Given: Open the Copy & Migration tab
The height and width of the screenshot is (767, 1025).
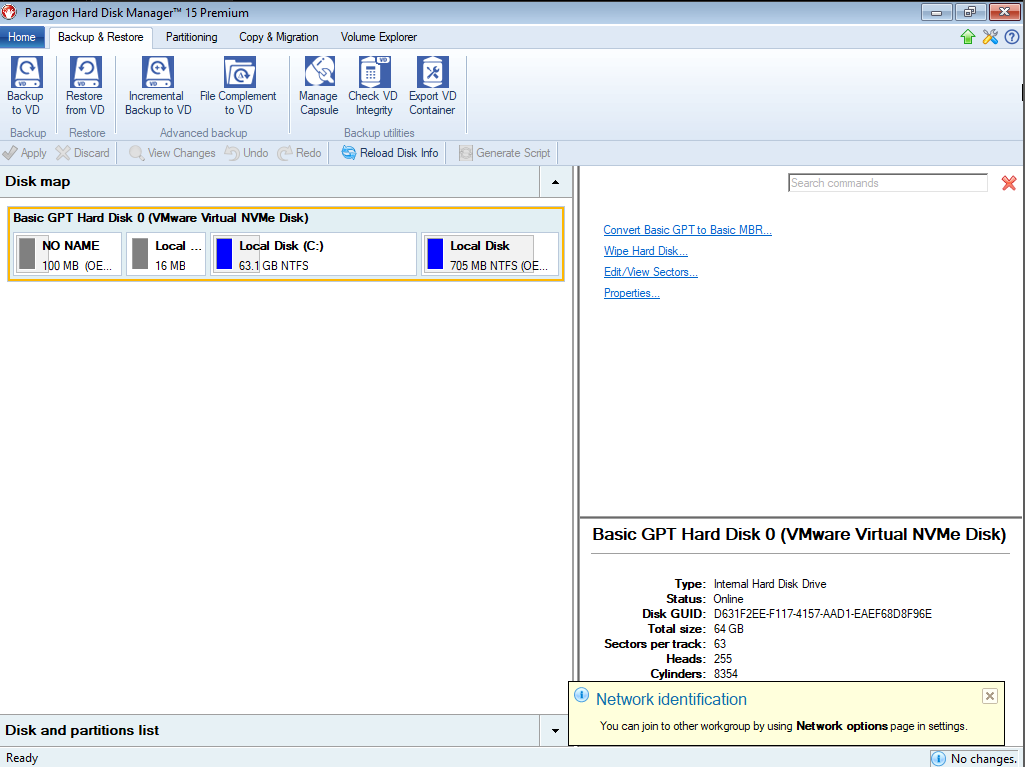Looking at the screenshot, I should 278,37.
